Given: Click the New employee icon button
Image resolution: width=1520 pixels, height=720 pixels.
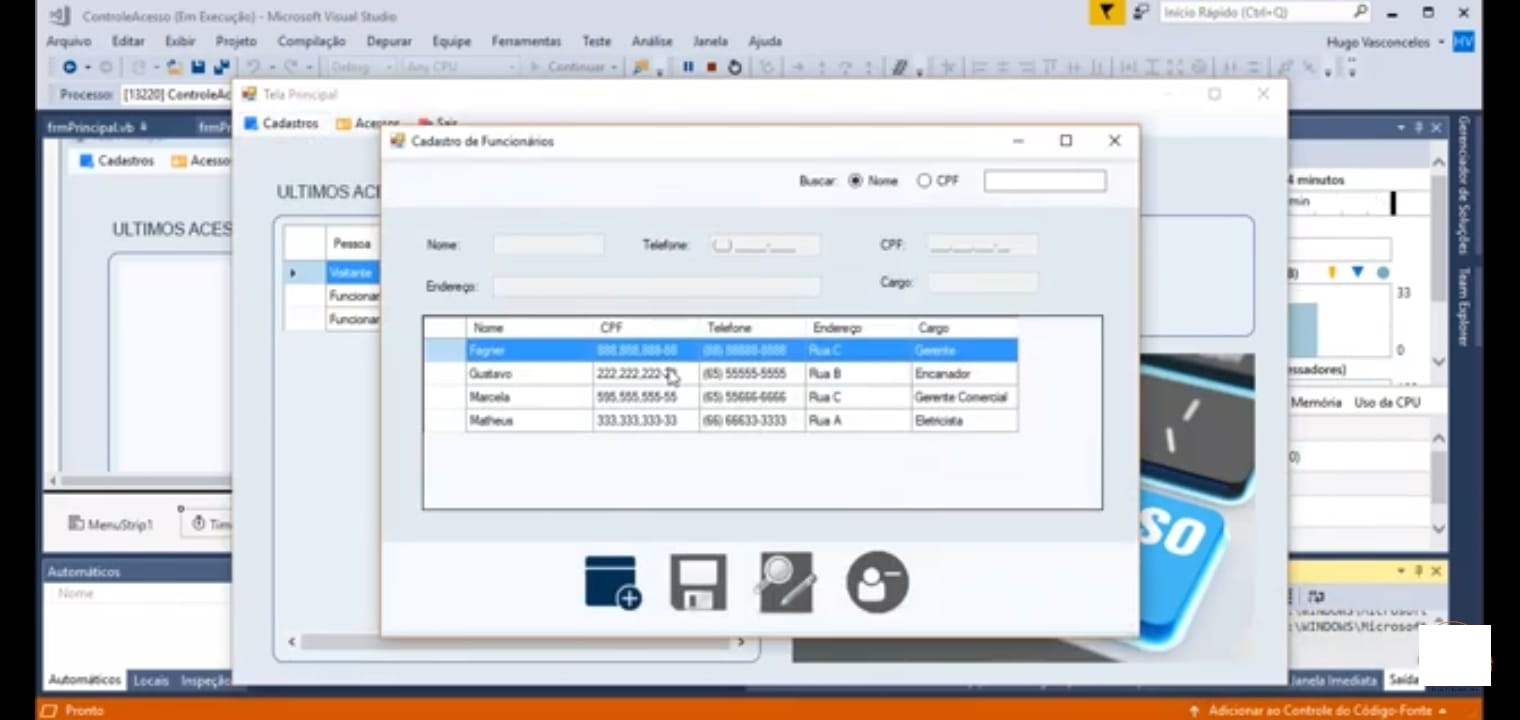Looking at the screenshot, I should click(613, 582).
